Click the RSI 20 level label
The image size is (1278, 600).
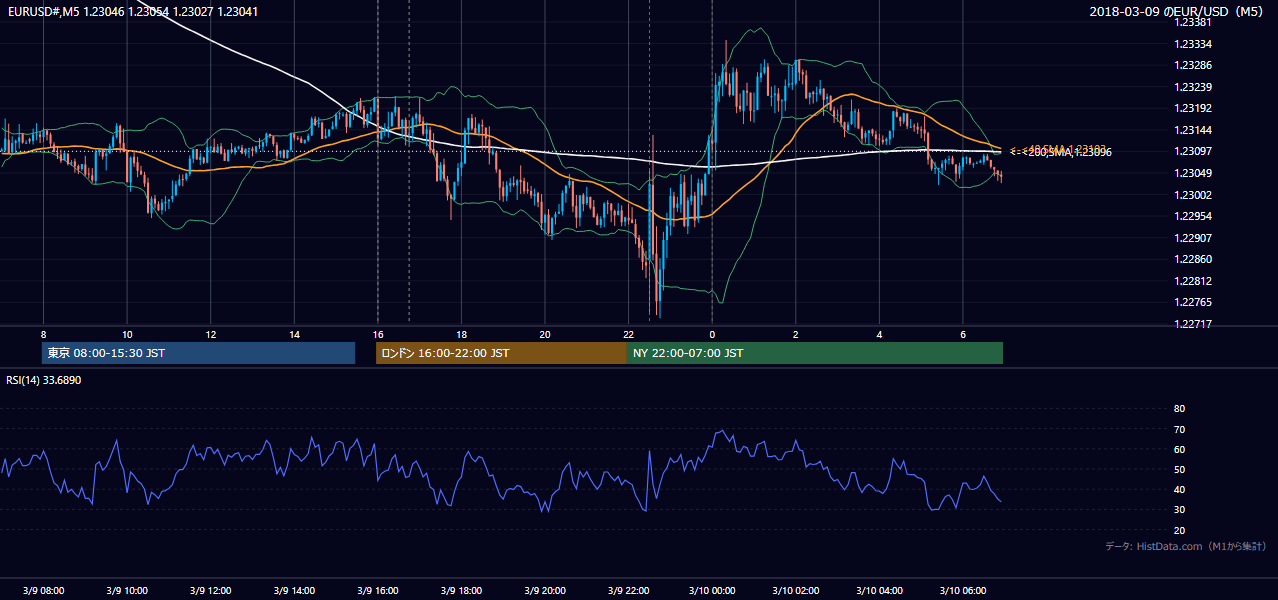[x=1179, y=530]
